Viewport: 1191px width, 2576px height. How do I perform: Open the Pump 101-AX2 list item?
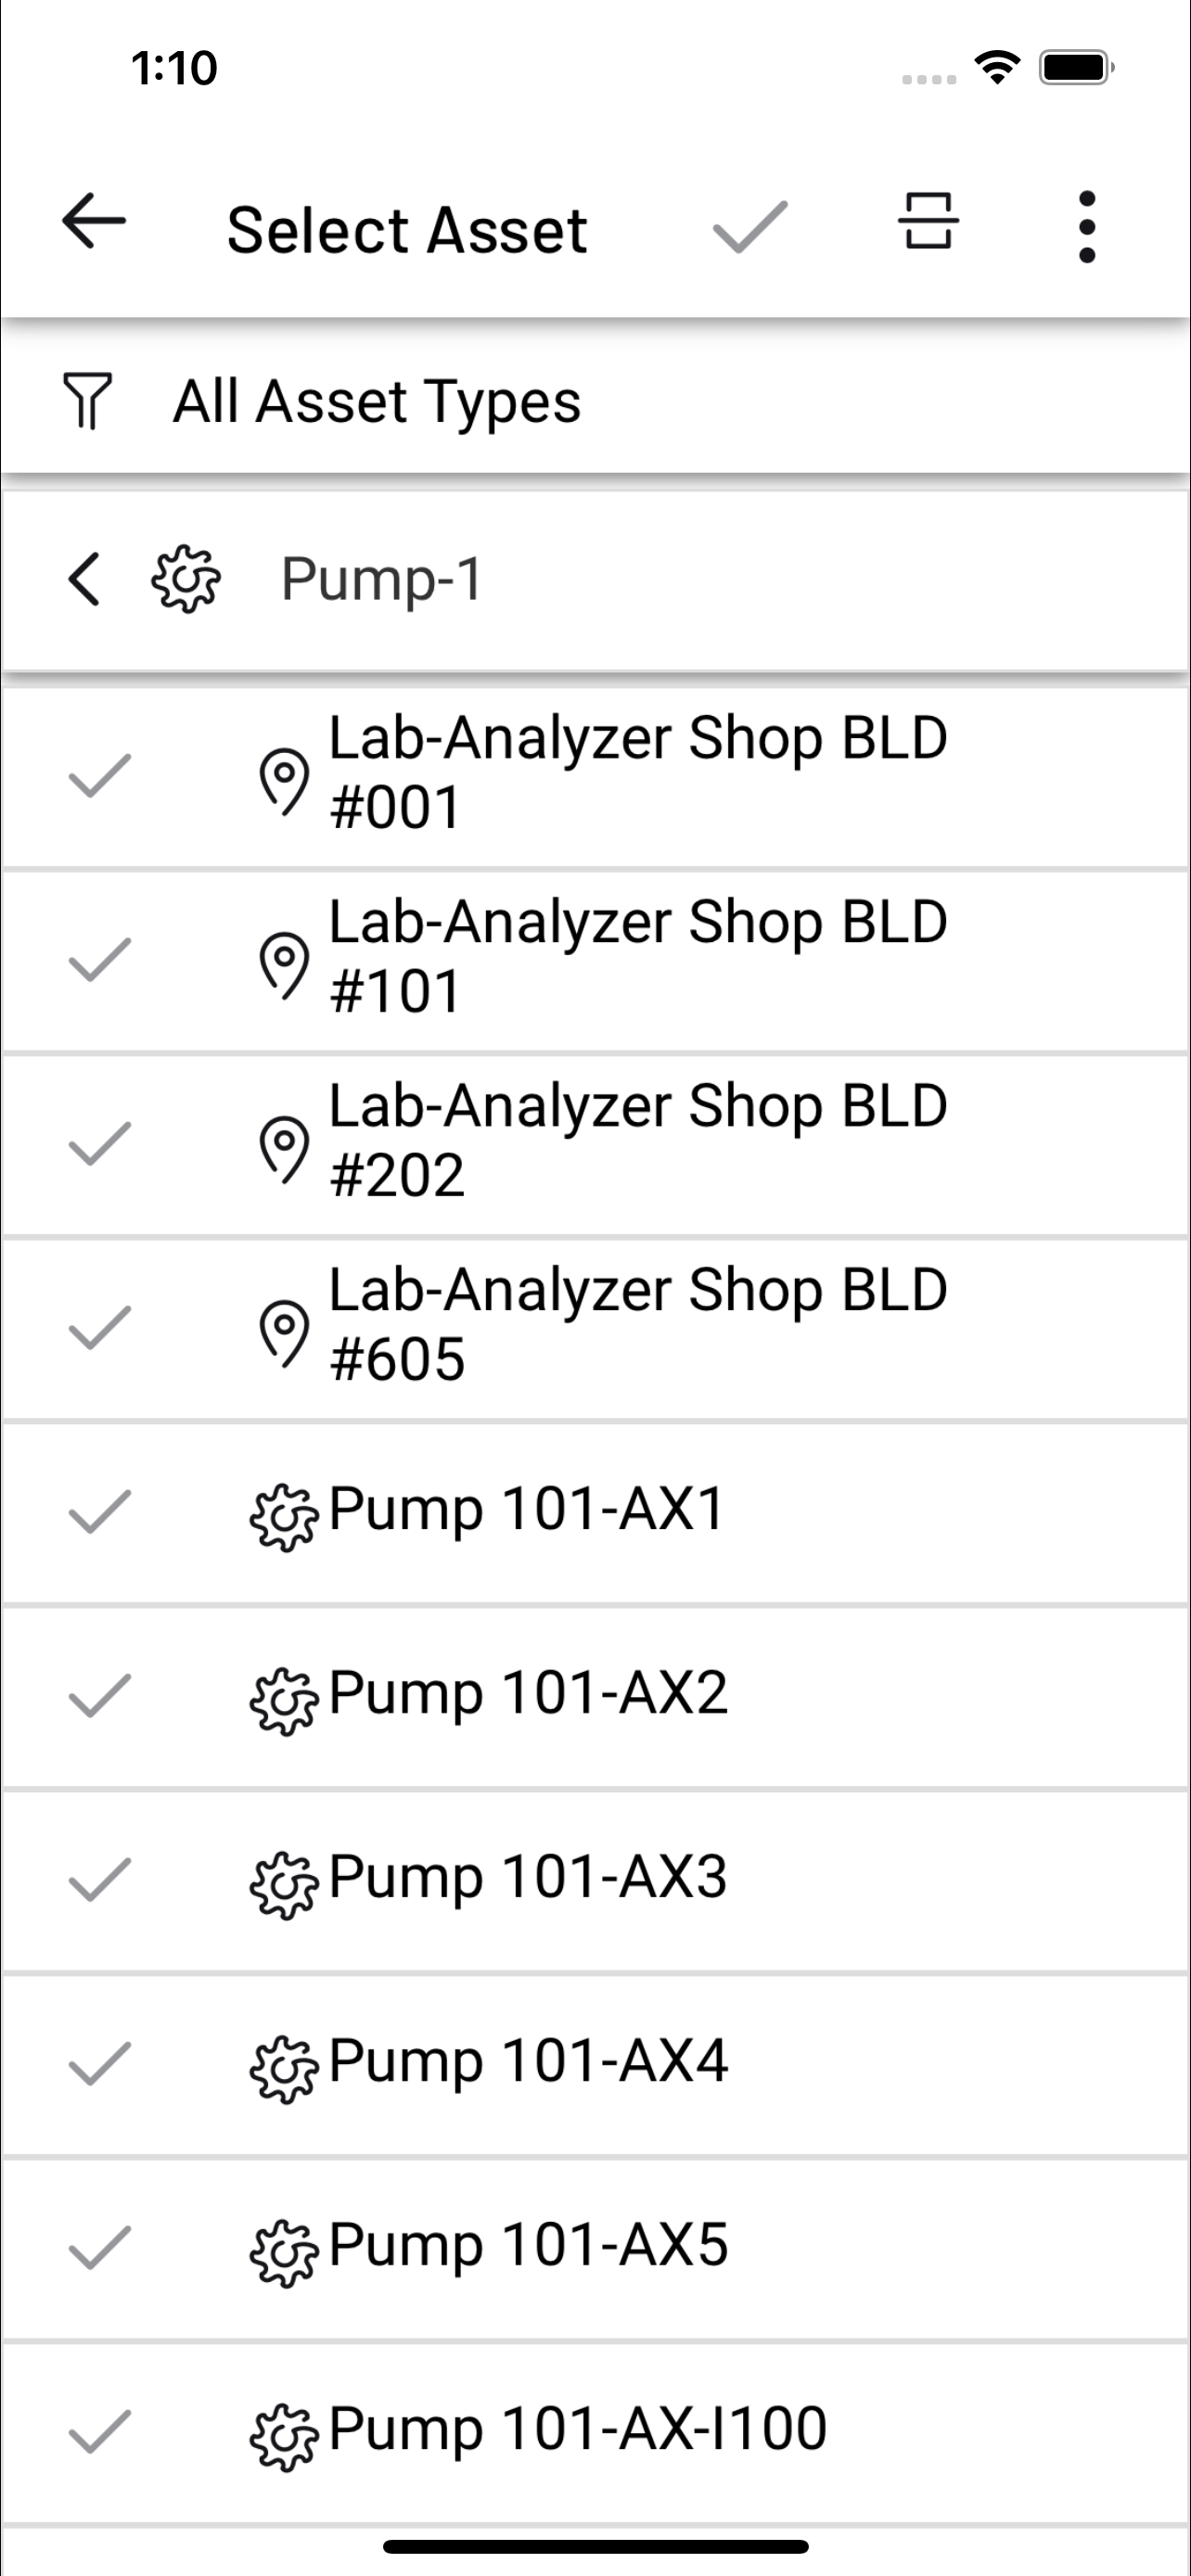595,1697
